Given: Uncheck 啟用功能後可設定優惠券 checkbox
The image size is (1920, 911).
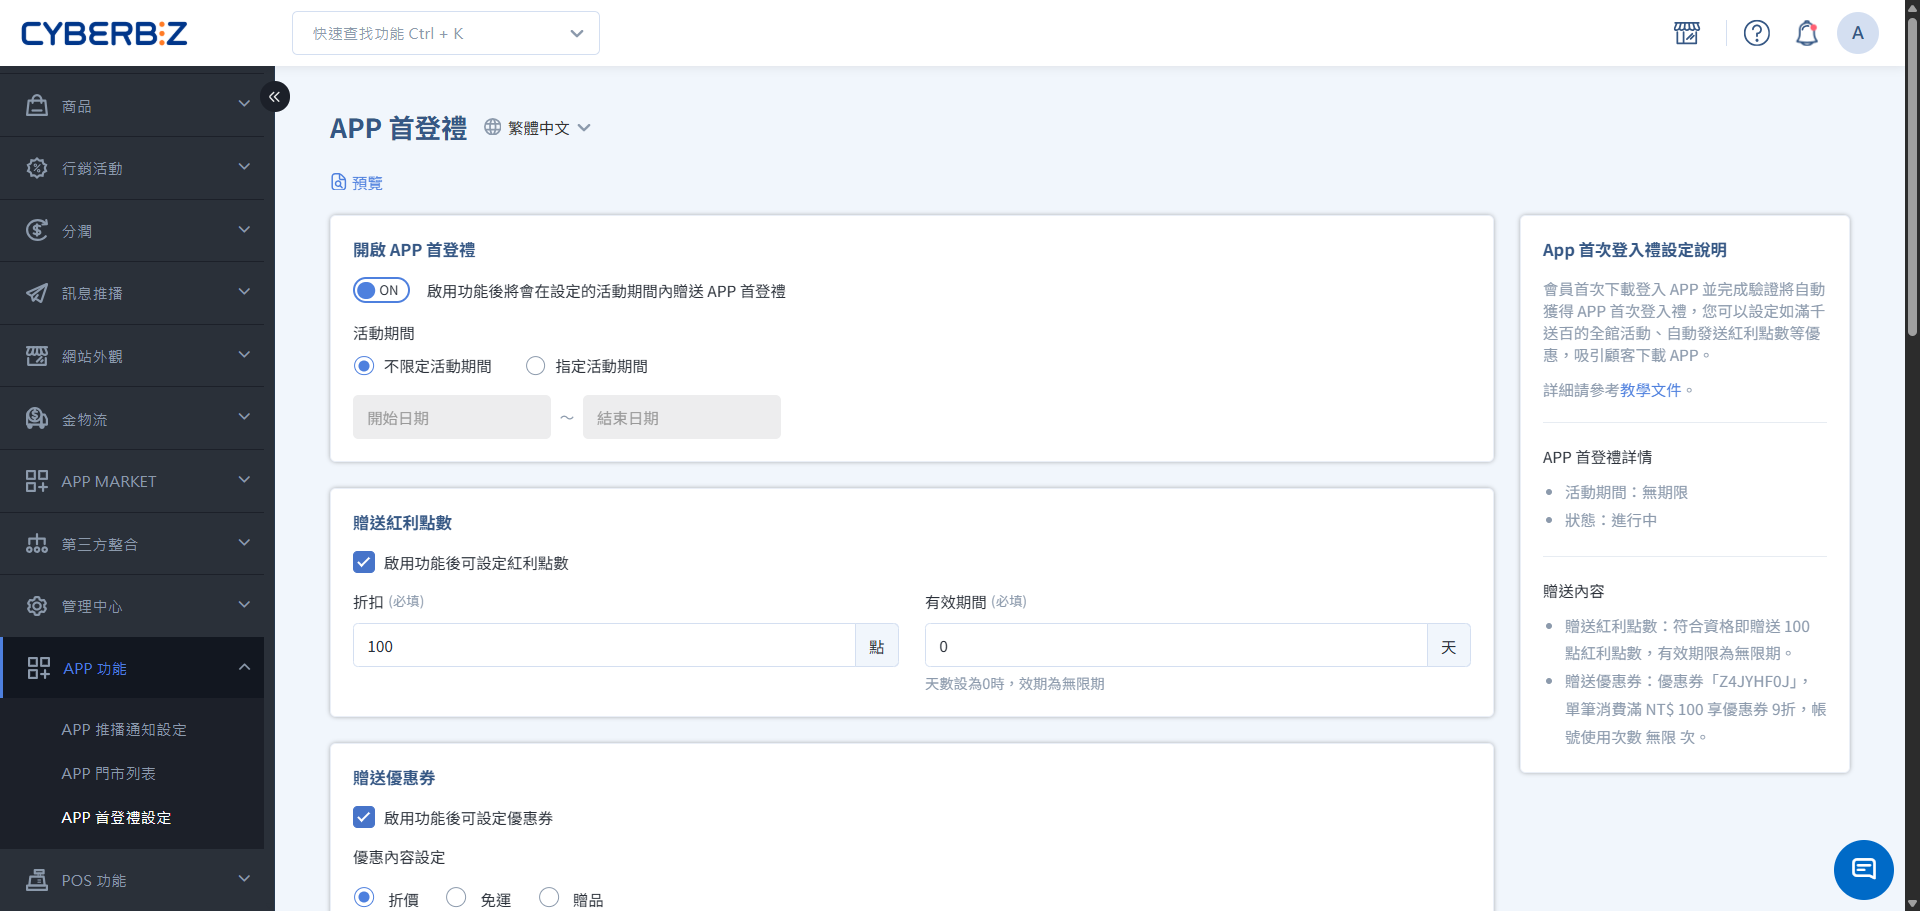Looking at the screenshot, I should point(364,817).
